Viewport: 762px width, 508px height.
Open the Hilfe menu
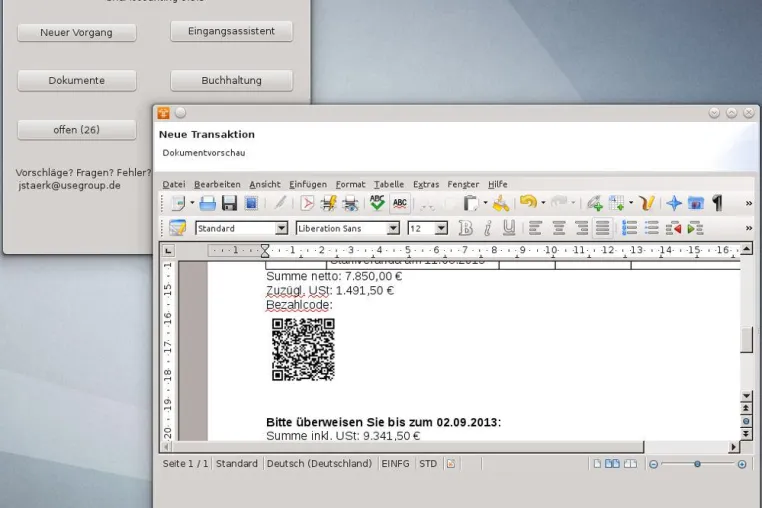498,184
